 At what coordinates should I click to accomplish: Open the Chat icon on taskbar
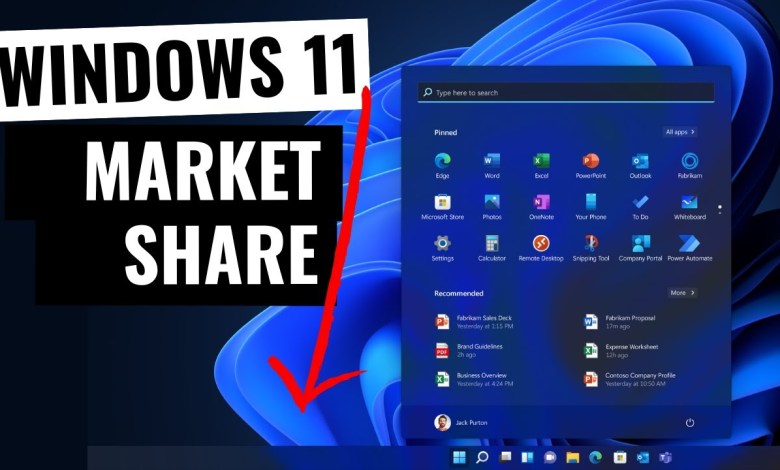tap(550, 457)
